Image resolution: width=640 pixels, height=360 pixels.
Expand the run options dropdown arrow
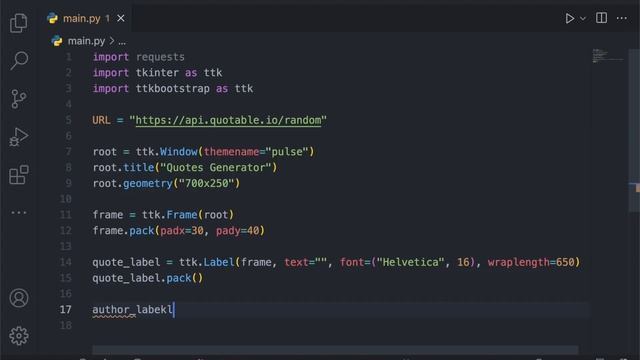[583, 18]
